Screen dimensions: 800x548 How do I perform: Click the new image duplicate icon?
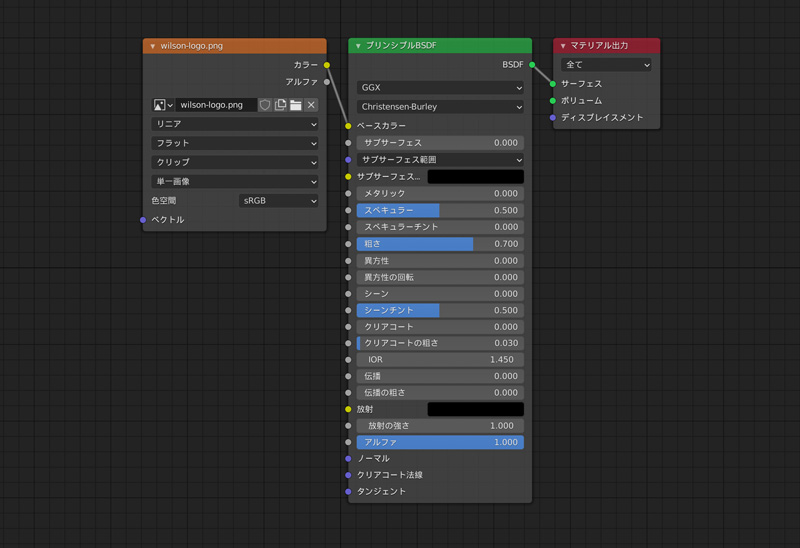pyautogui.click(x=280, y=105)
